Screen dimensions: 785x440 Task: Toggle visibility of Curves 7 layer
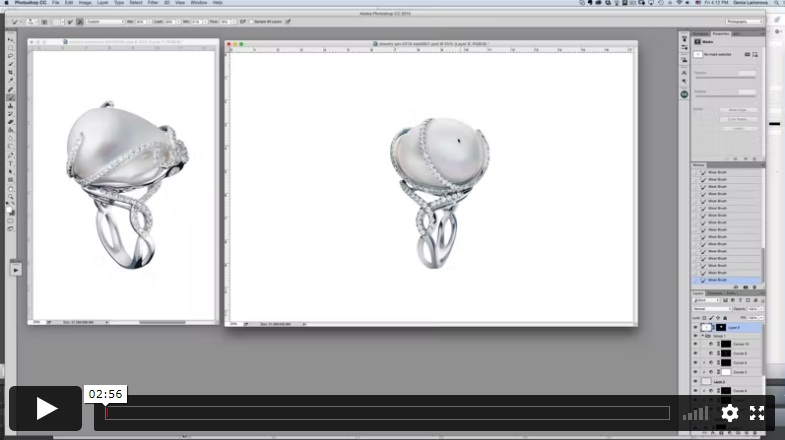tap(695, 372)
